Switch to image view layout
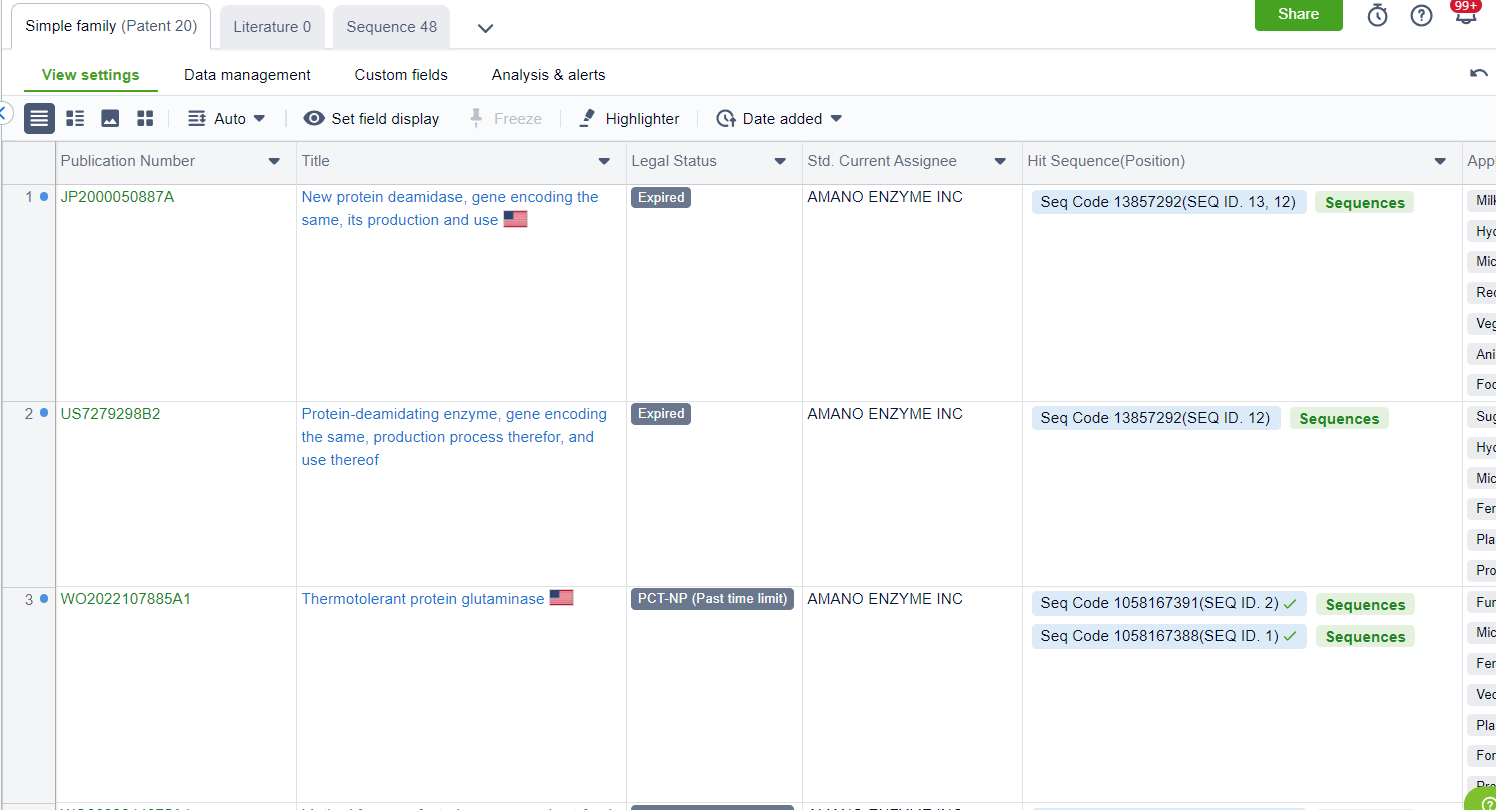This screenshot has height=810, width=1496. (110, 118)
